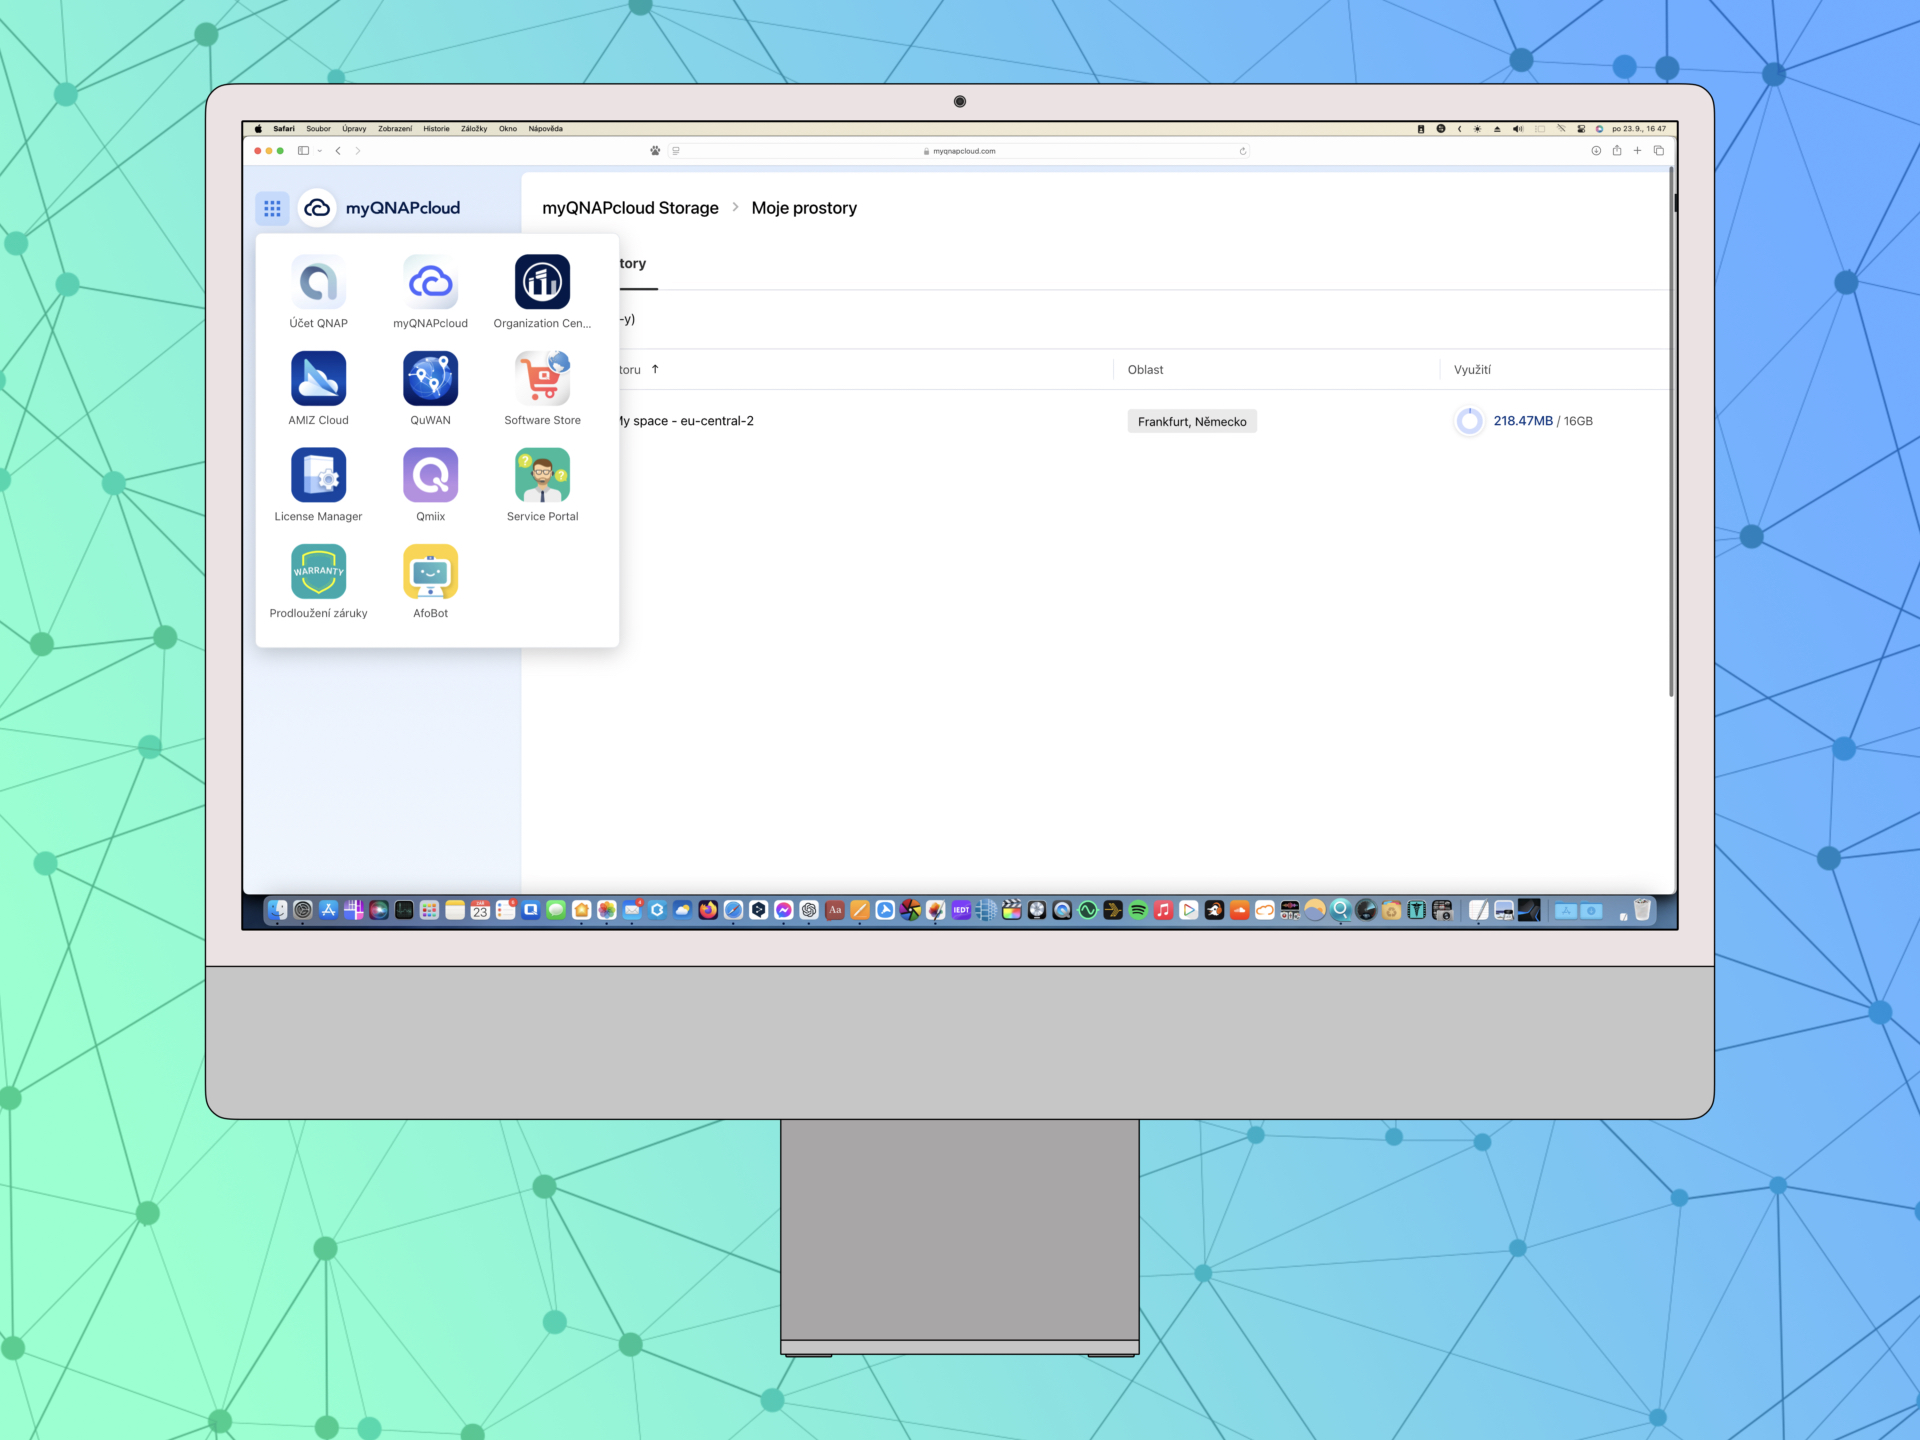Launch Organization Center app icon
The image size is (1920, 1440).
pos(542,282)
